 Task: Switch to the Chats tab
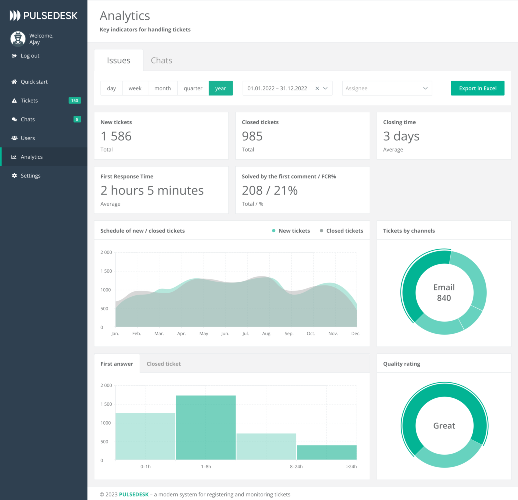click(161, 60)
